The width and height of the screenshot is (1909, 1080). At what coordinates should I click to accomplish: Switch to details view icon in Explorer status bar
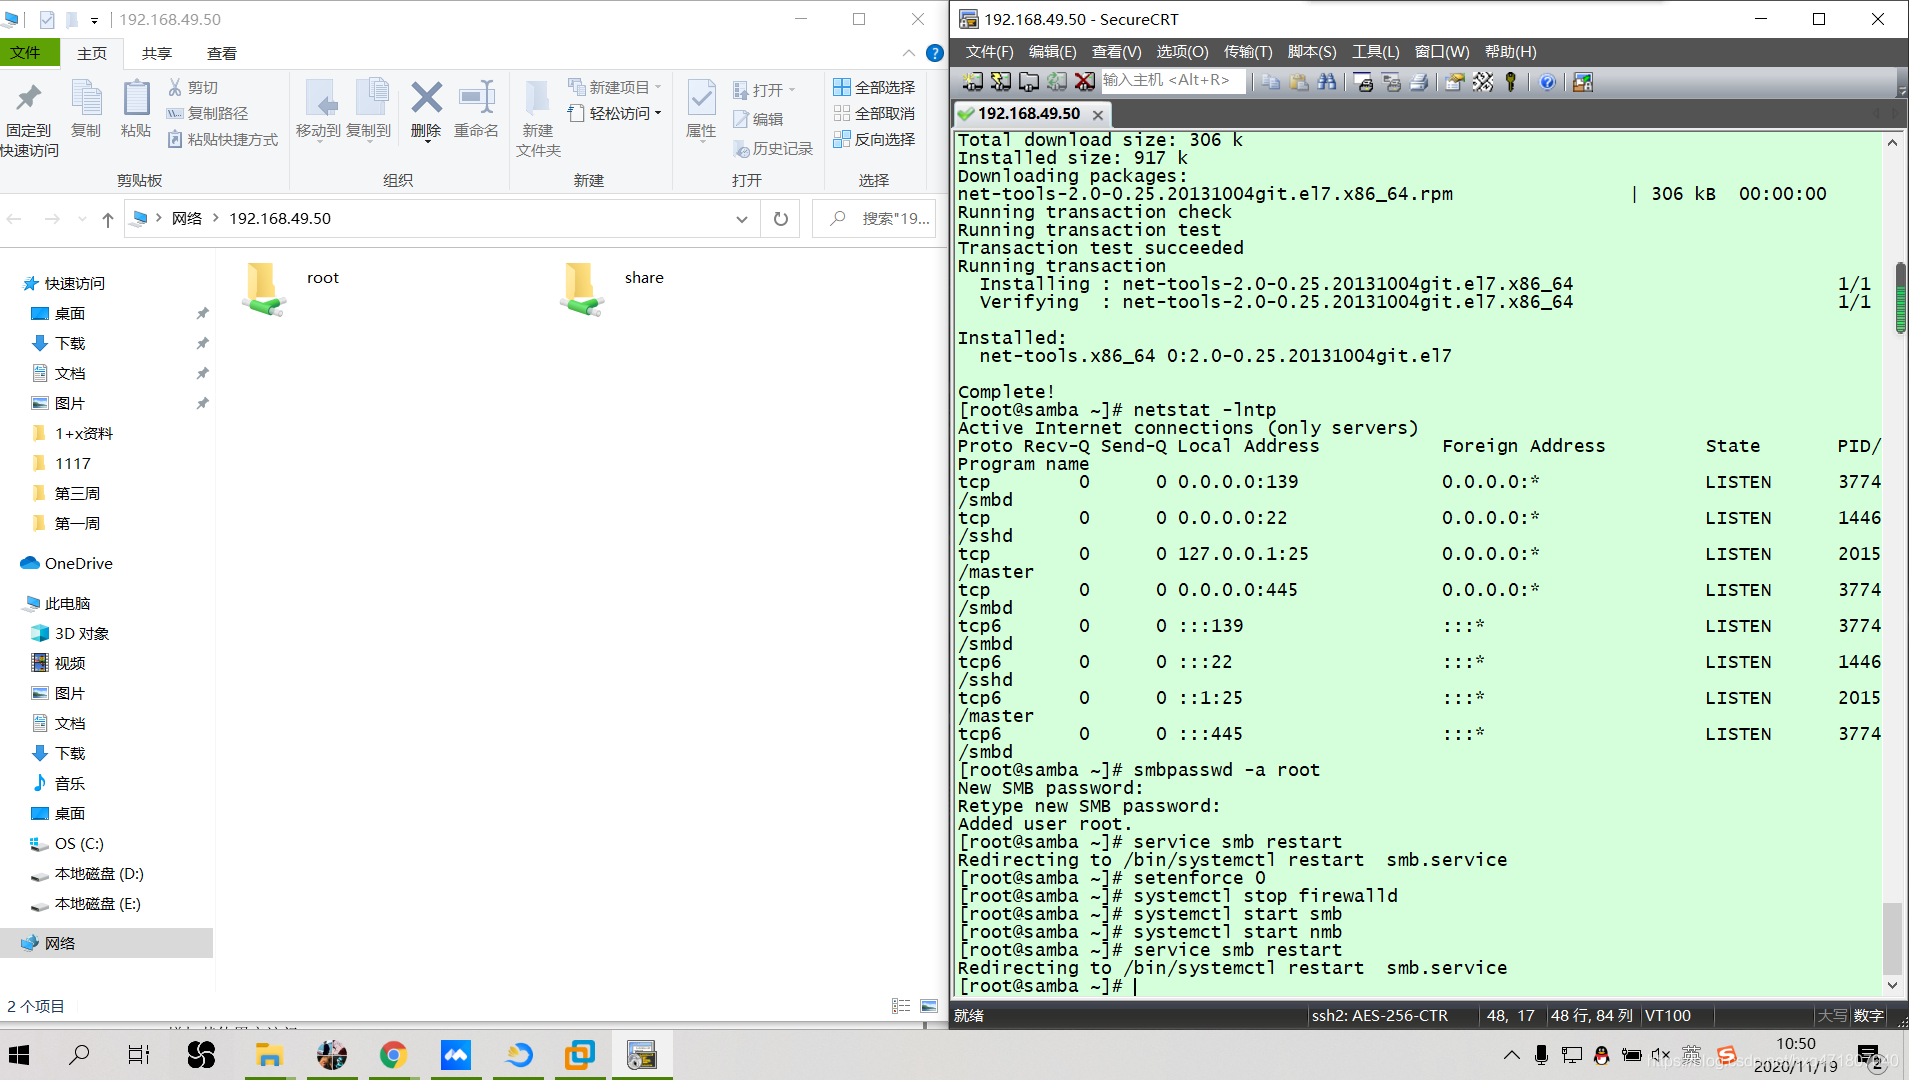tap(901, 1006)
